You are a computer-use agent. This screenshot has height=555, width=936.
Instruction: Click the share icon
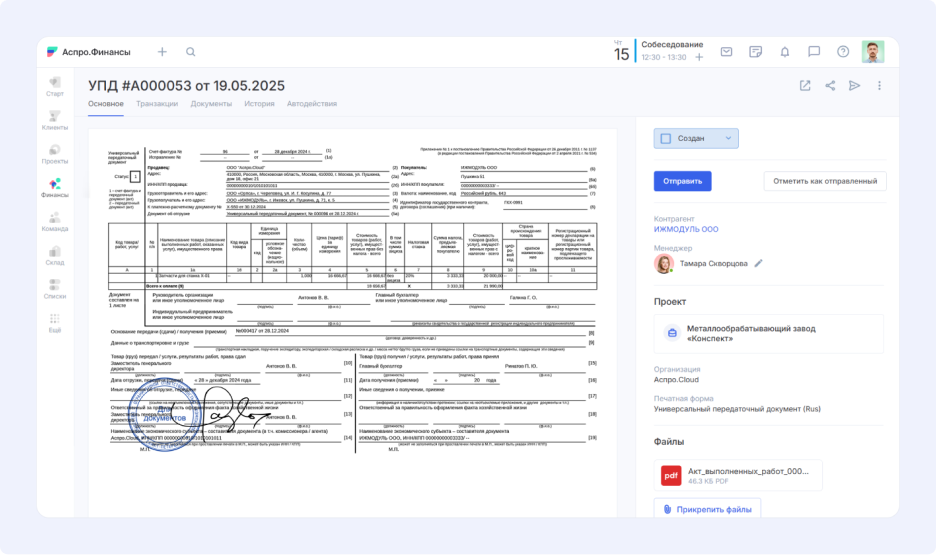coord(830,85)
